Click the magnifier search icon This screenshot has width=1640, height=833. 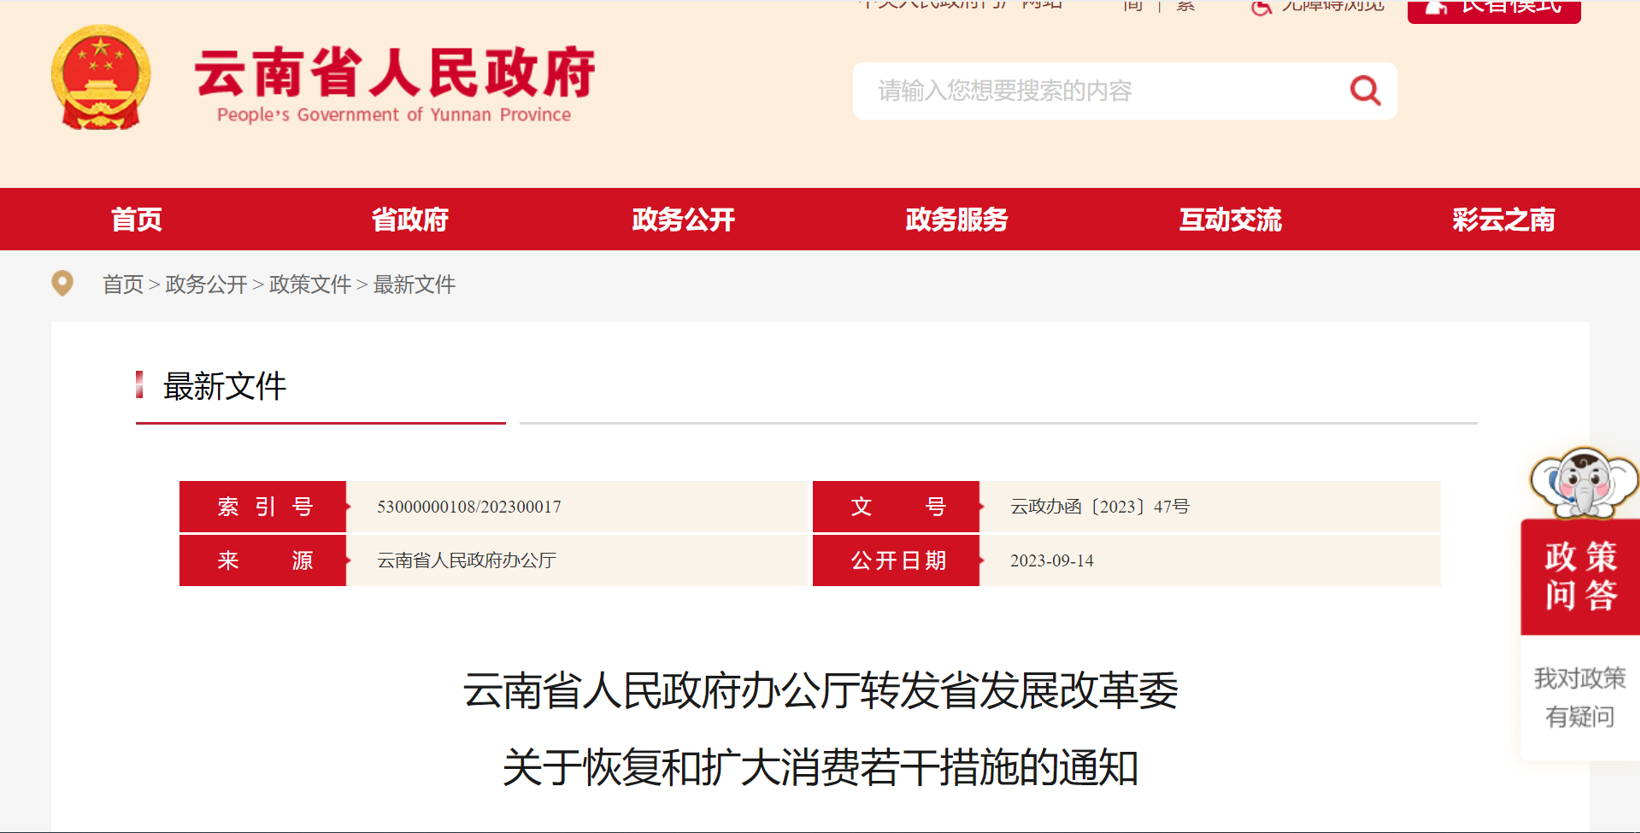pos(1365,91)
